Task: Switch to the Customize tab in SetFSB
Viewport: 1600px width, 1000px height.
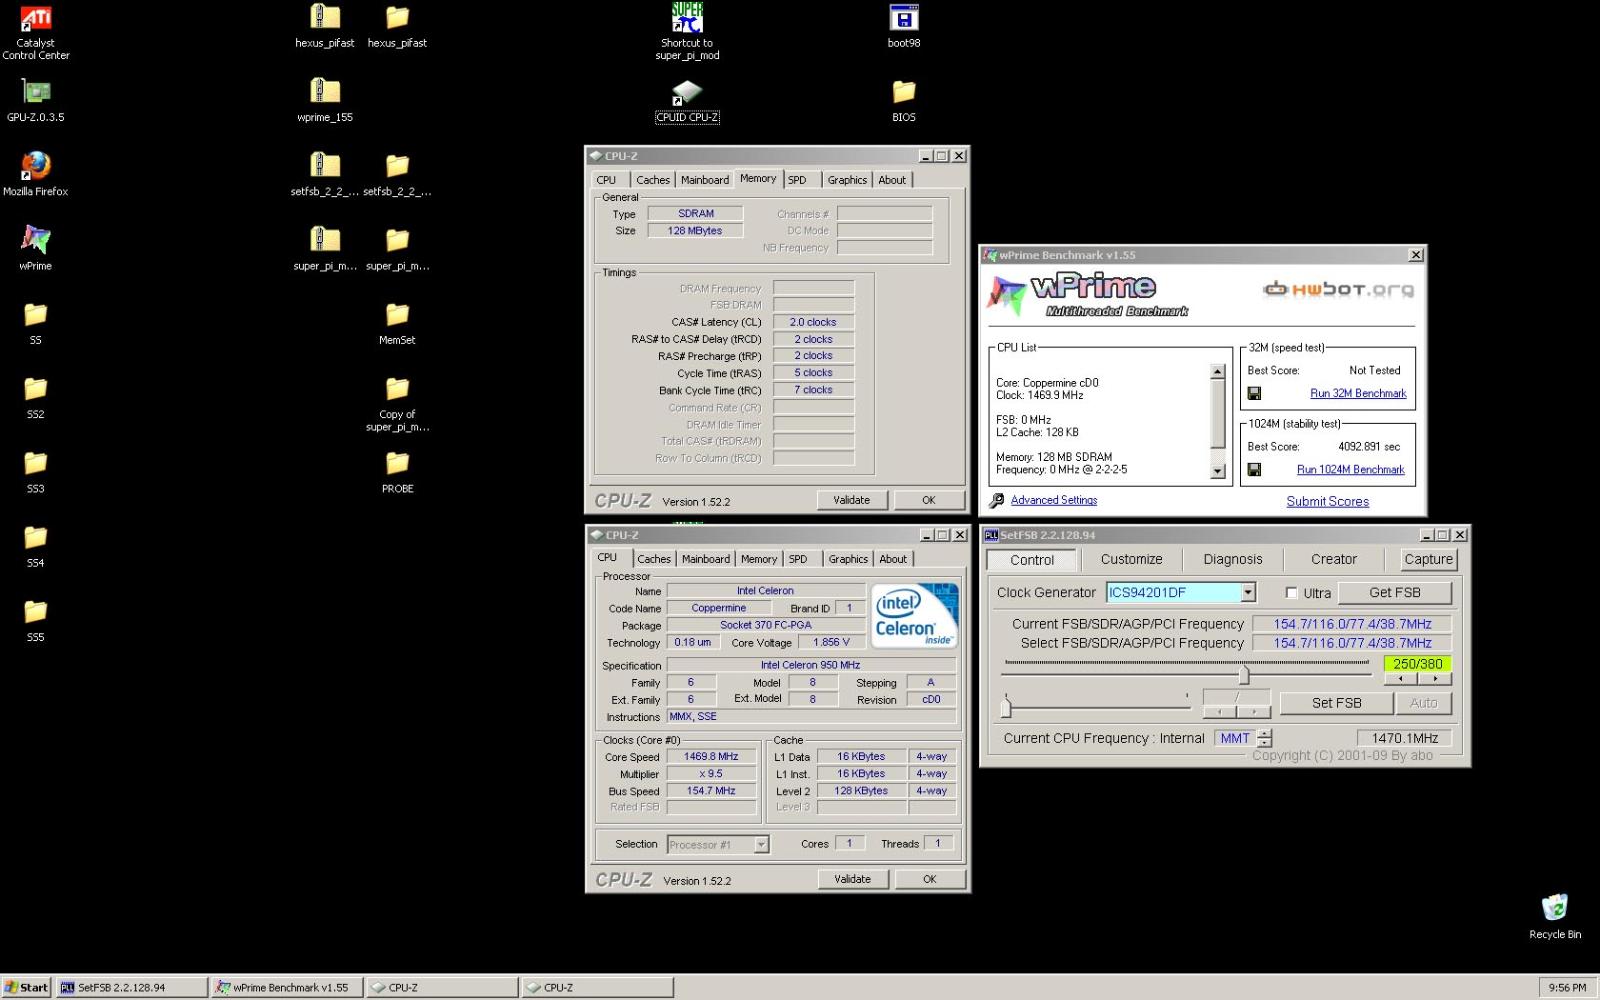Action: 1131,560
